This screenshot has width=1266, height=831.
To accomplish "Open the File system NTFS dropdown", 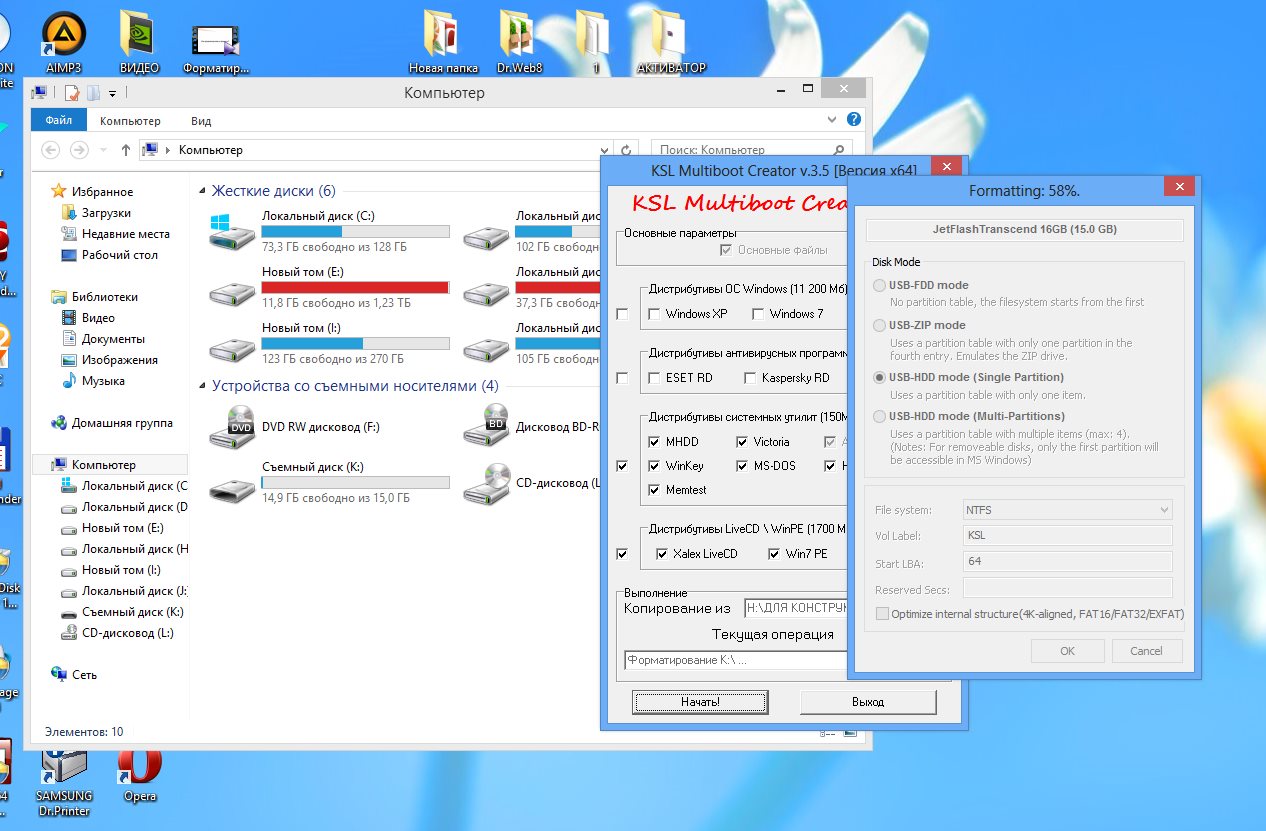I will click(x=1066, y=510).
